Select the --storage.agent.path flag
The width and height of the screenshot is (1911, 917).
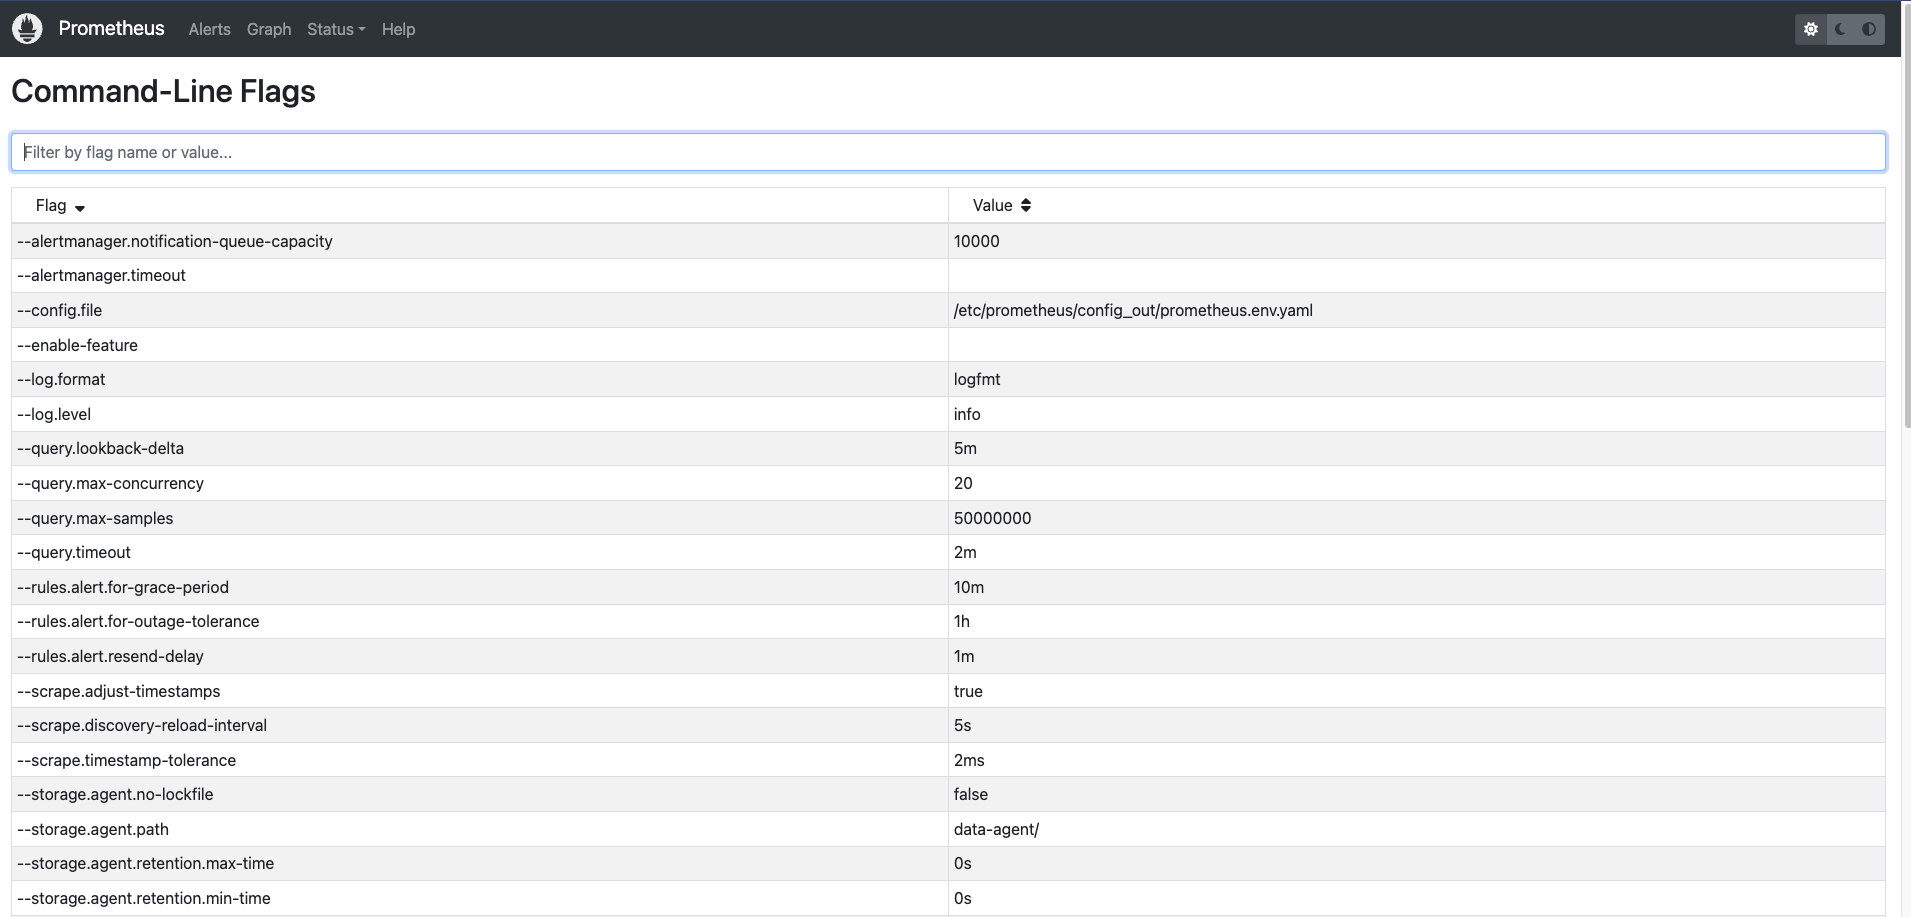coord(93,829)
